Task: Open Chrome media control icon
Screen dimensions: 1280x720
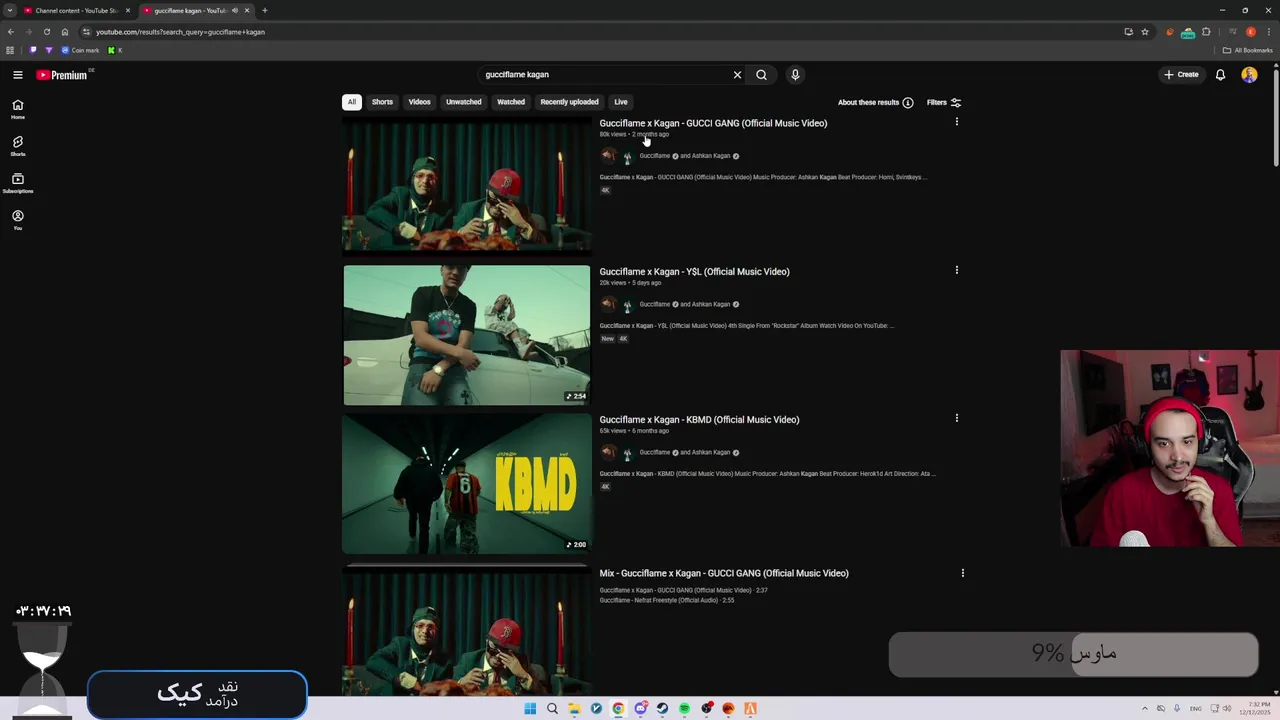Action: [1233, 32]
